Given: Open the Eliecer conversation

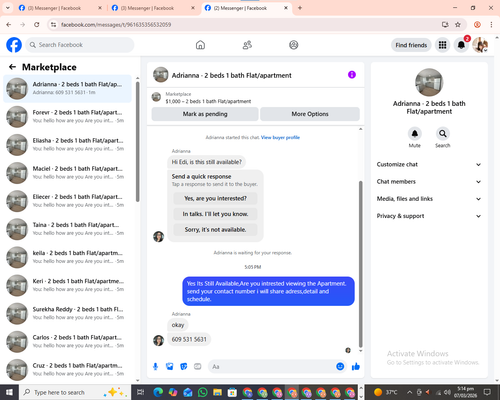Looking at the screenshot, I should click(x=67, y=201).
